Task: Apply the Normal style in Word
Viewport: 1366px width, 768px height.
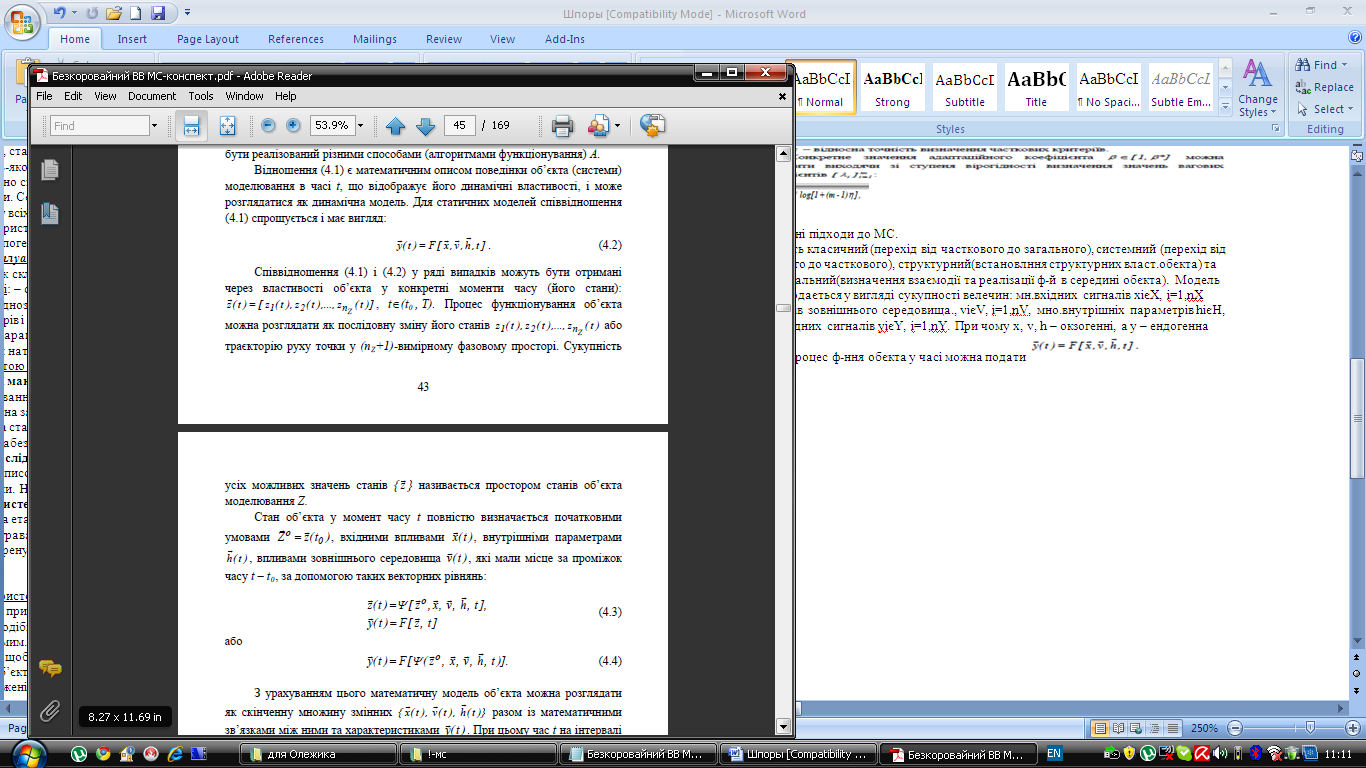Action: 820,88
